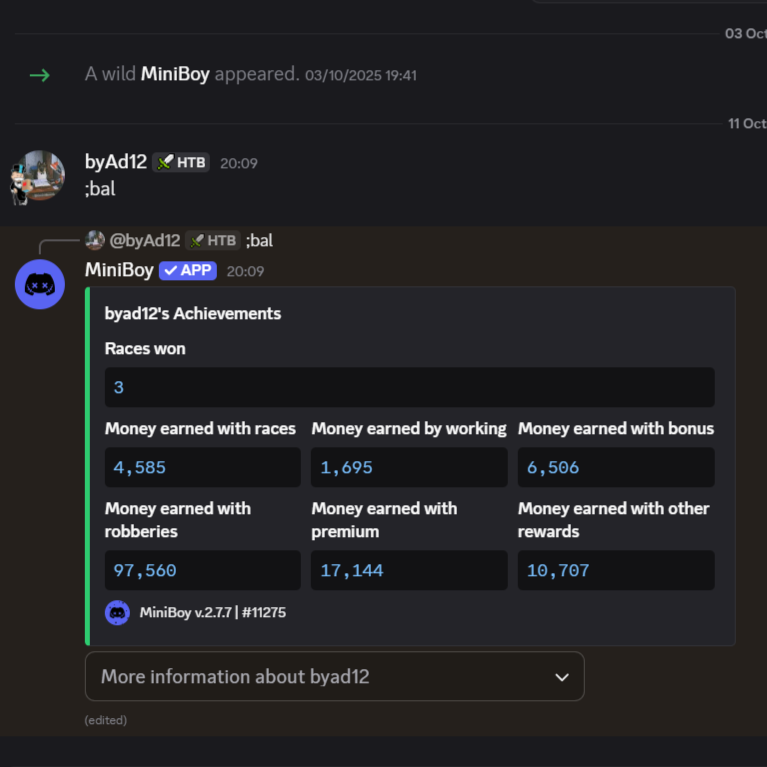Click the small avatar in the reply preview
767x767 pixels.
(95, 240)
